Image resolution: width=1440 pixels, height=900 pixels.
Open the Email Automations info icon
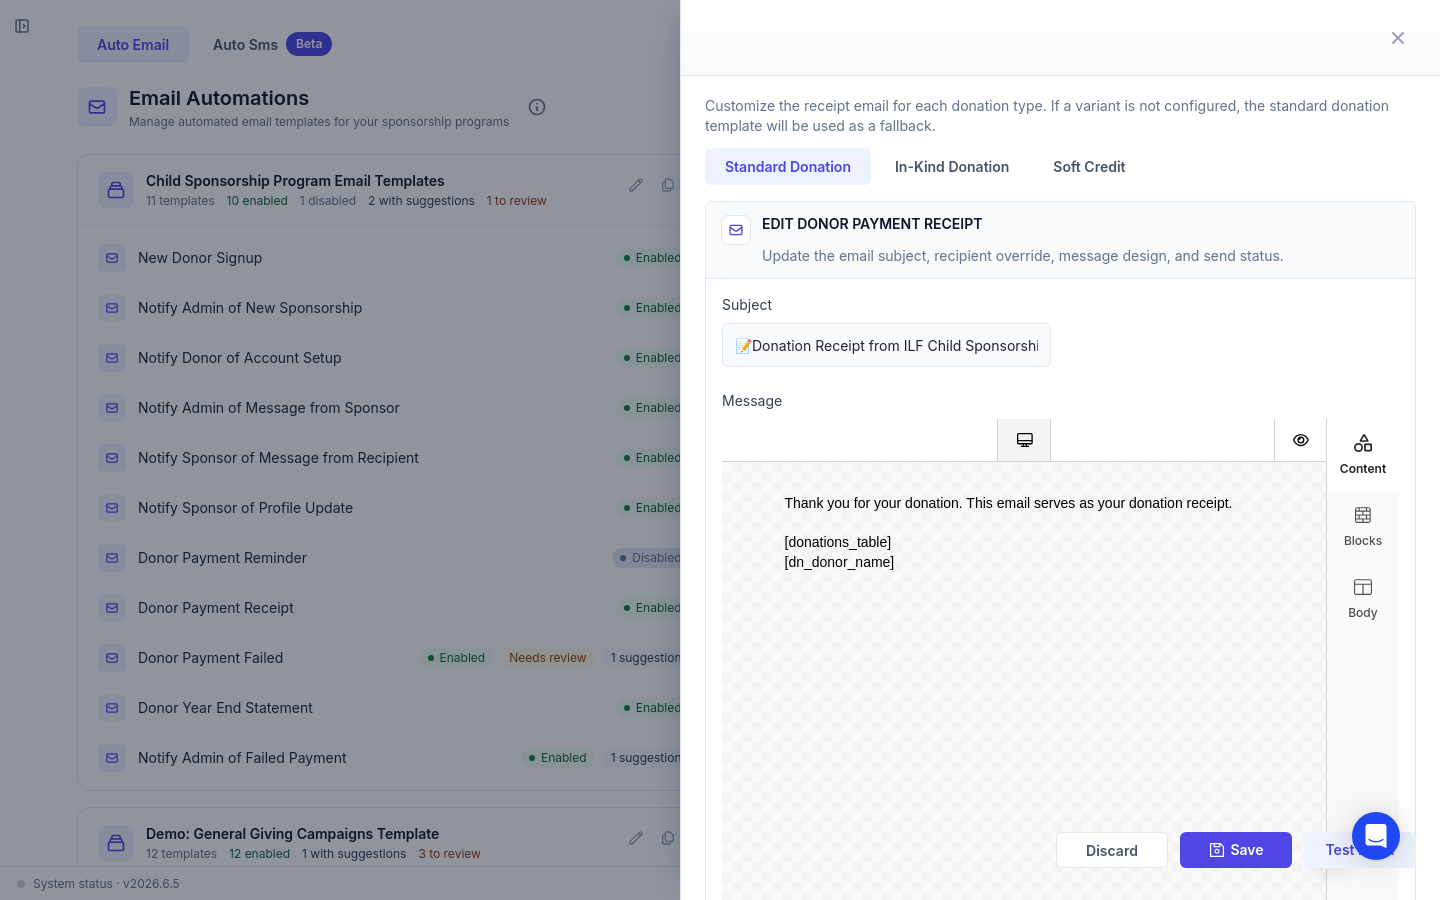(537, 107)
